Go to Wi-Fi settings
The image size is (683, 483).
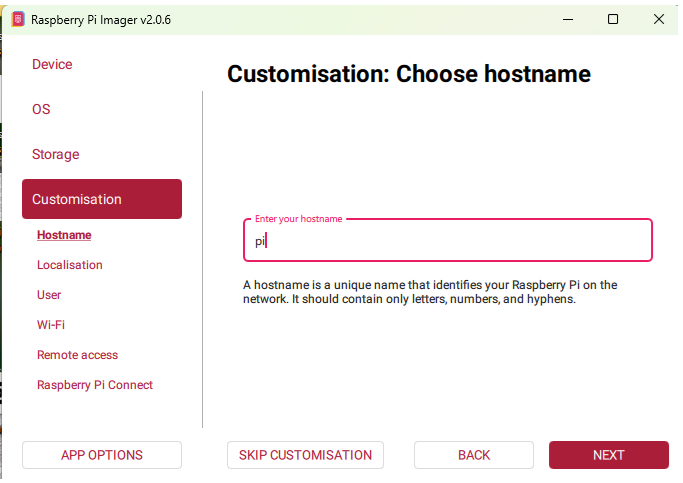point(51,325)
